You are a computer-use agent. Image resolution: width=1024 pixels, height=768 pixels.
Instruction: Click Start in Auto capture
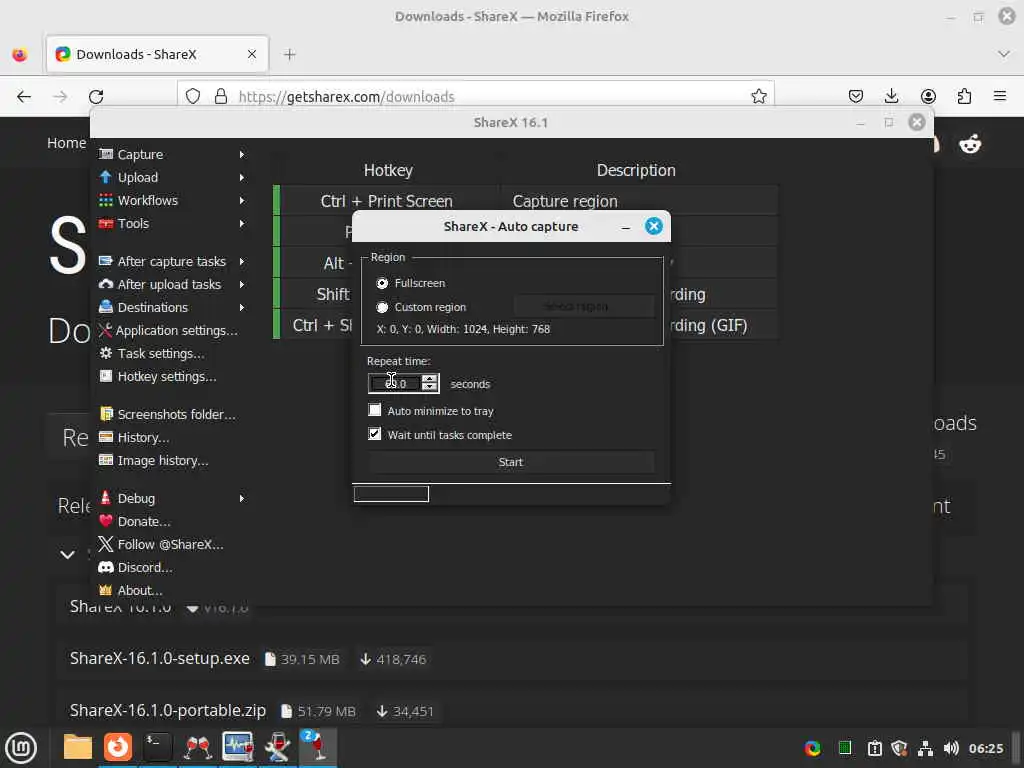pyautogui.click(x=511, y=462)
